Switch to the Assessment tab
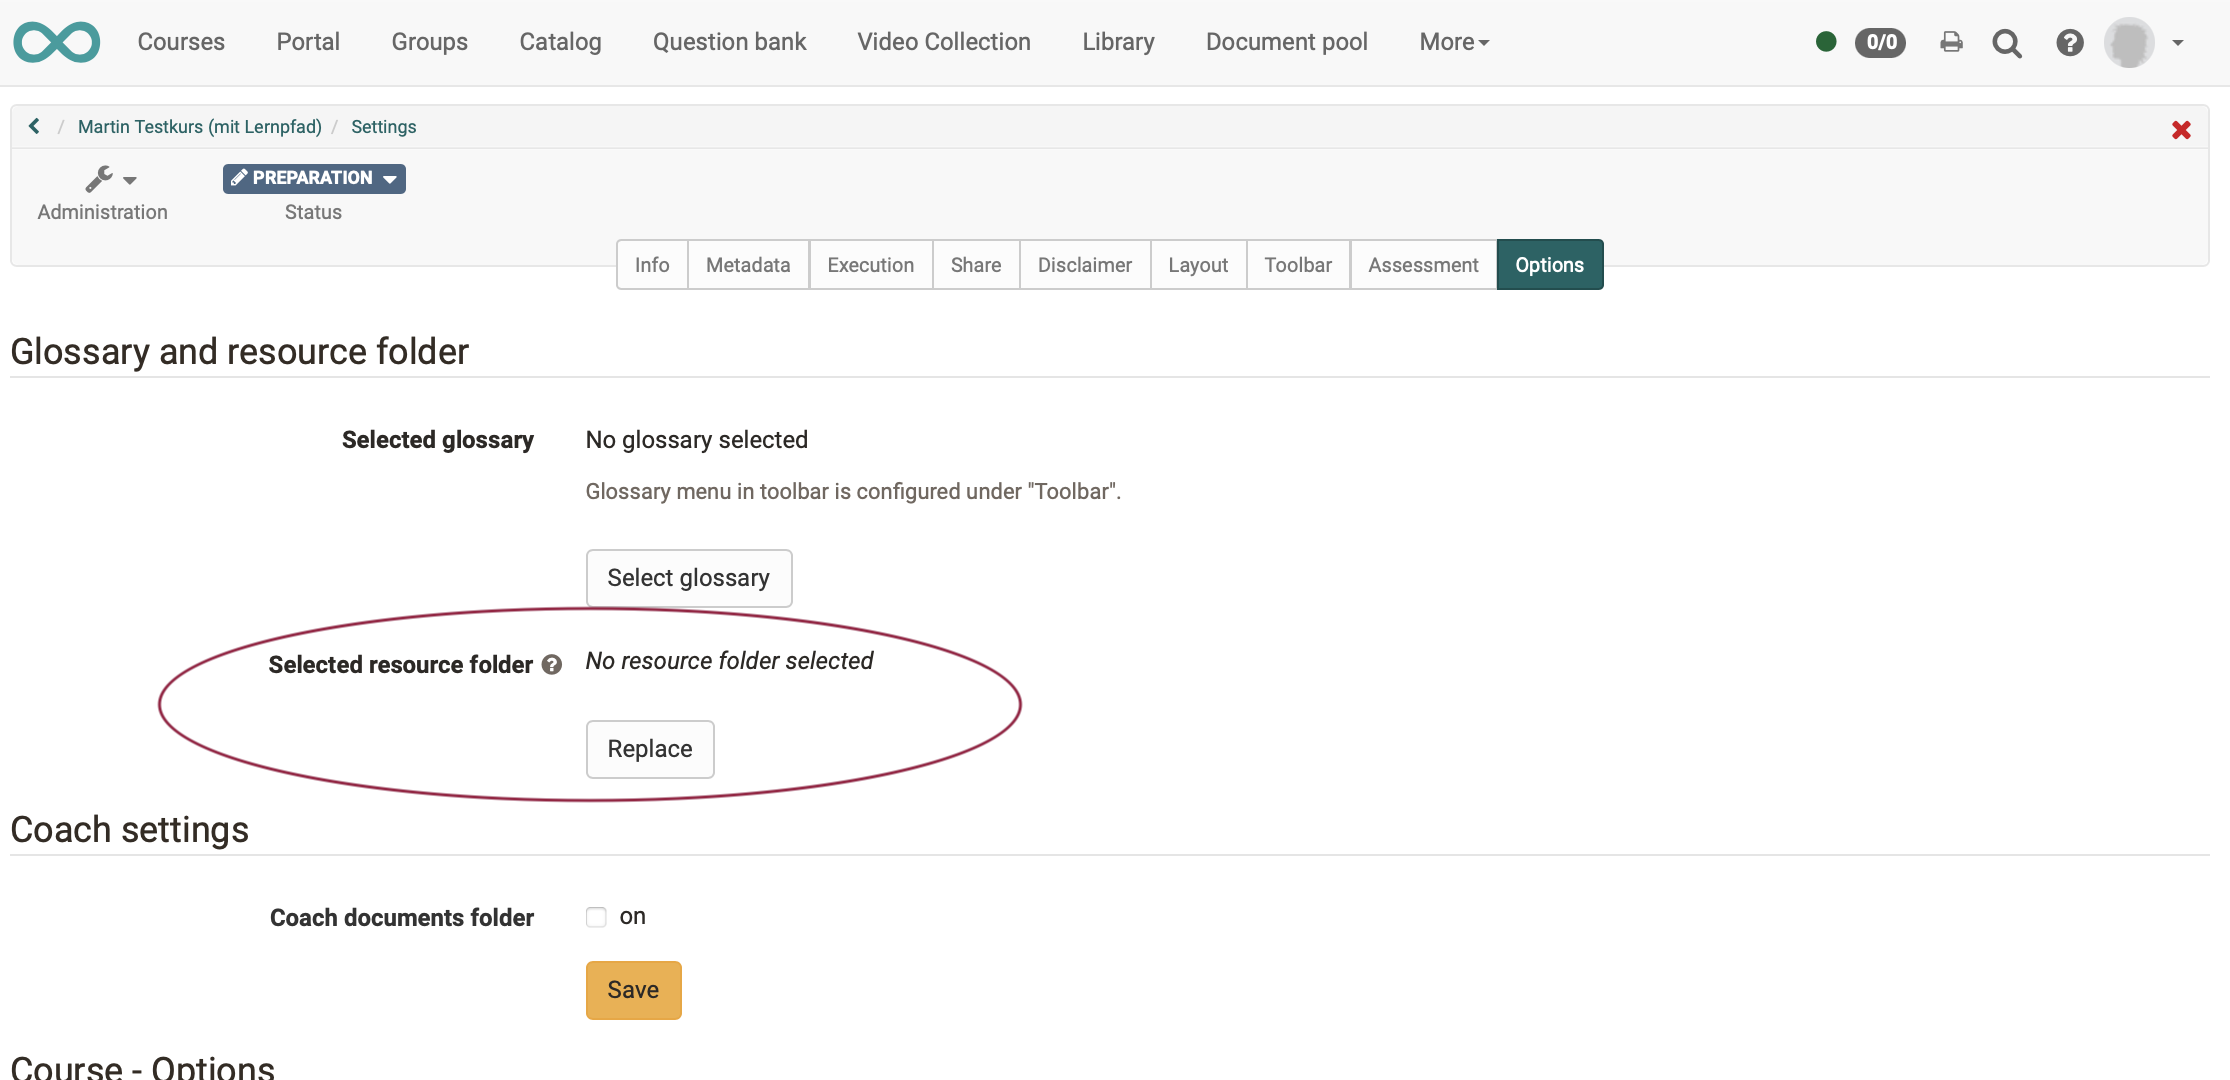Screen dimensions: 2230x1080 1422,265
